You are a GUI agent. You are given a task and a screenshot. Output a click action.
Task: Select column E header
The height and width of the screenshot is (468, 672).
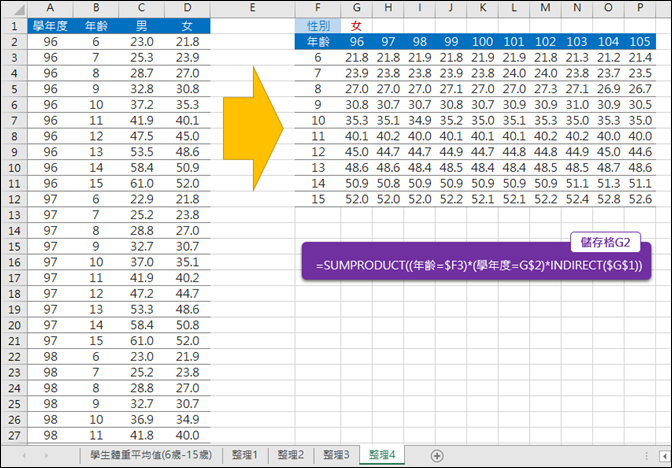click(x=252, y=8)
